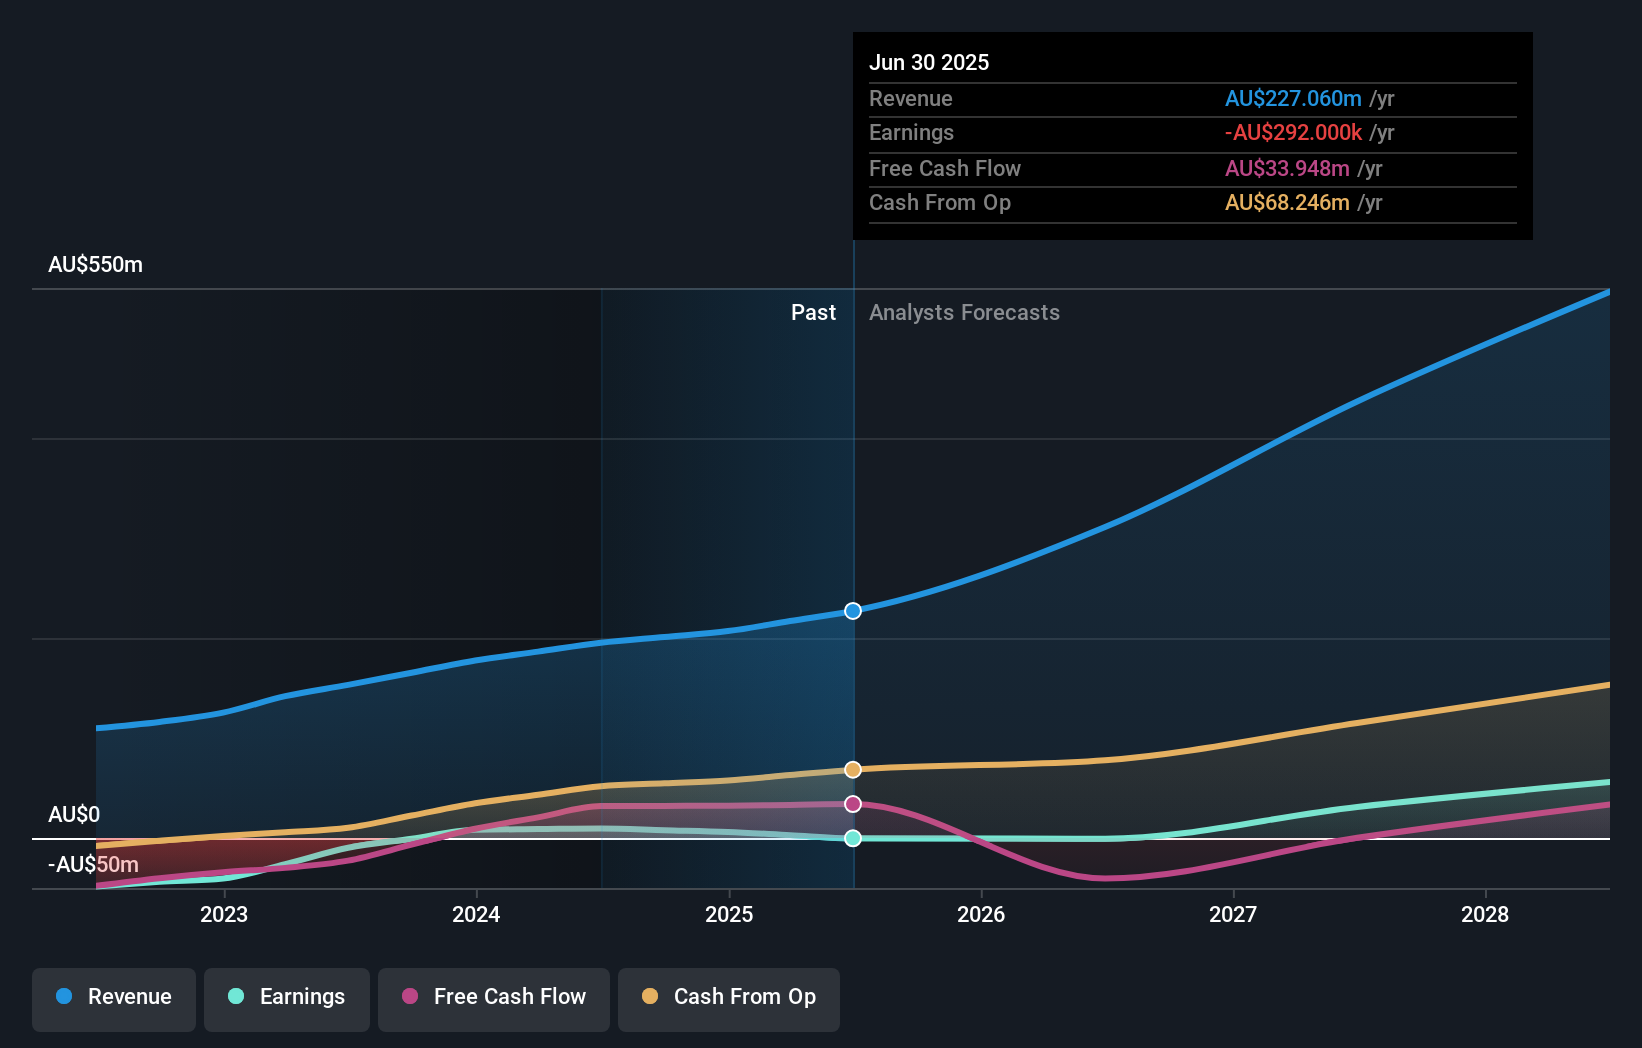Toggle the Revenue series visibility

click(113, 999)
